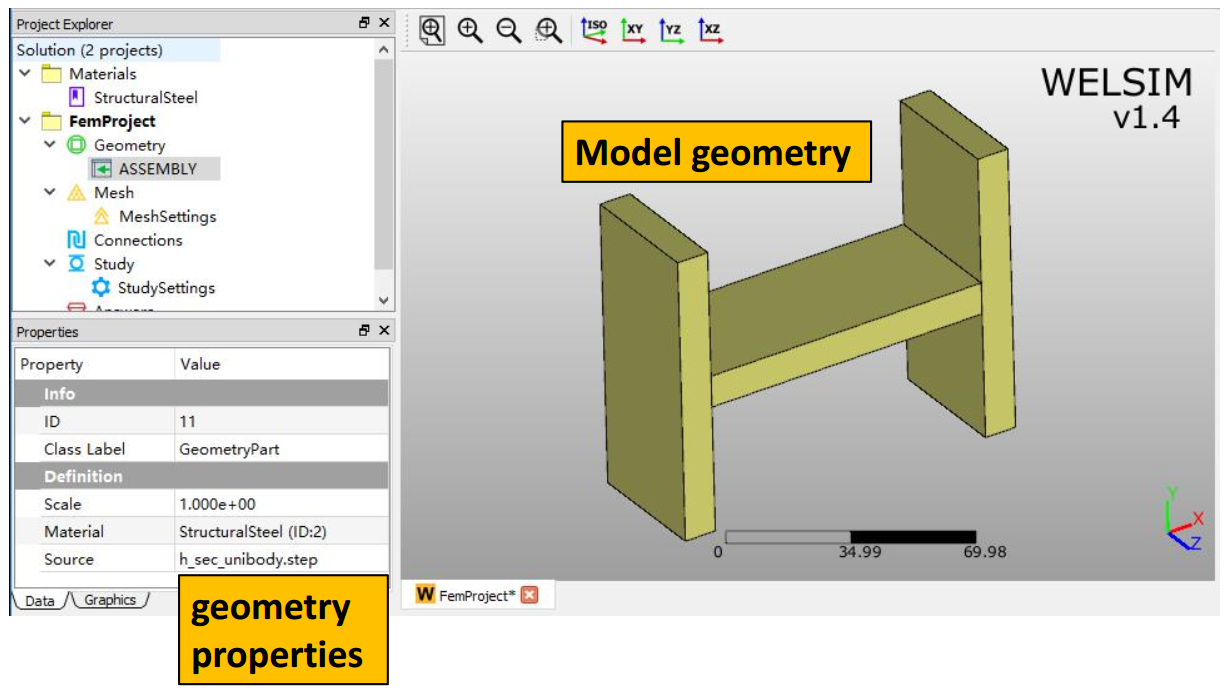Close the FemProject document tab
The width and height of the screenshot is (1231, 693).
[530, 595]
